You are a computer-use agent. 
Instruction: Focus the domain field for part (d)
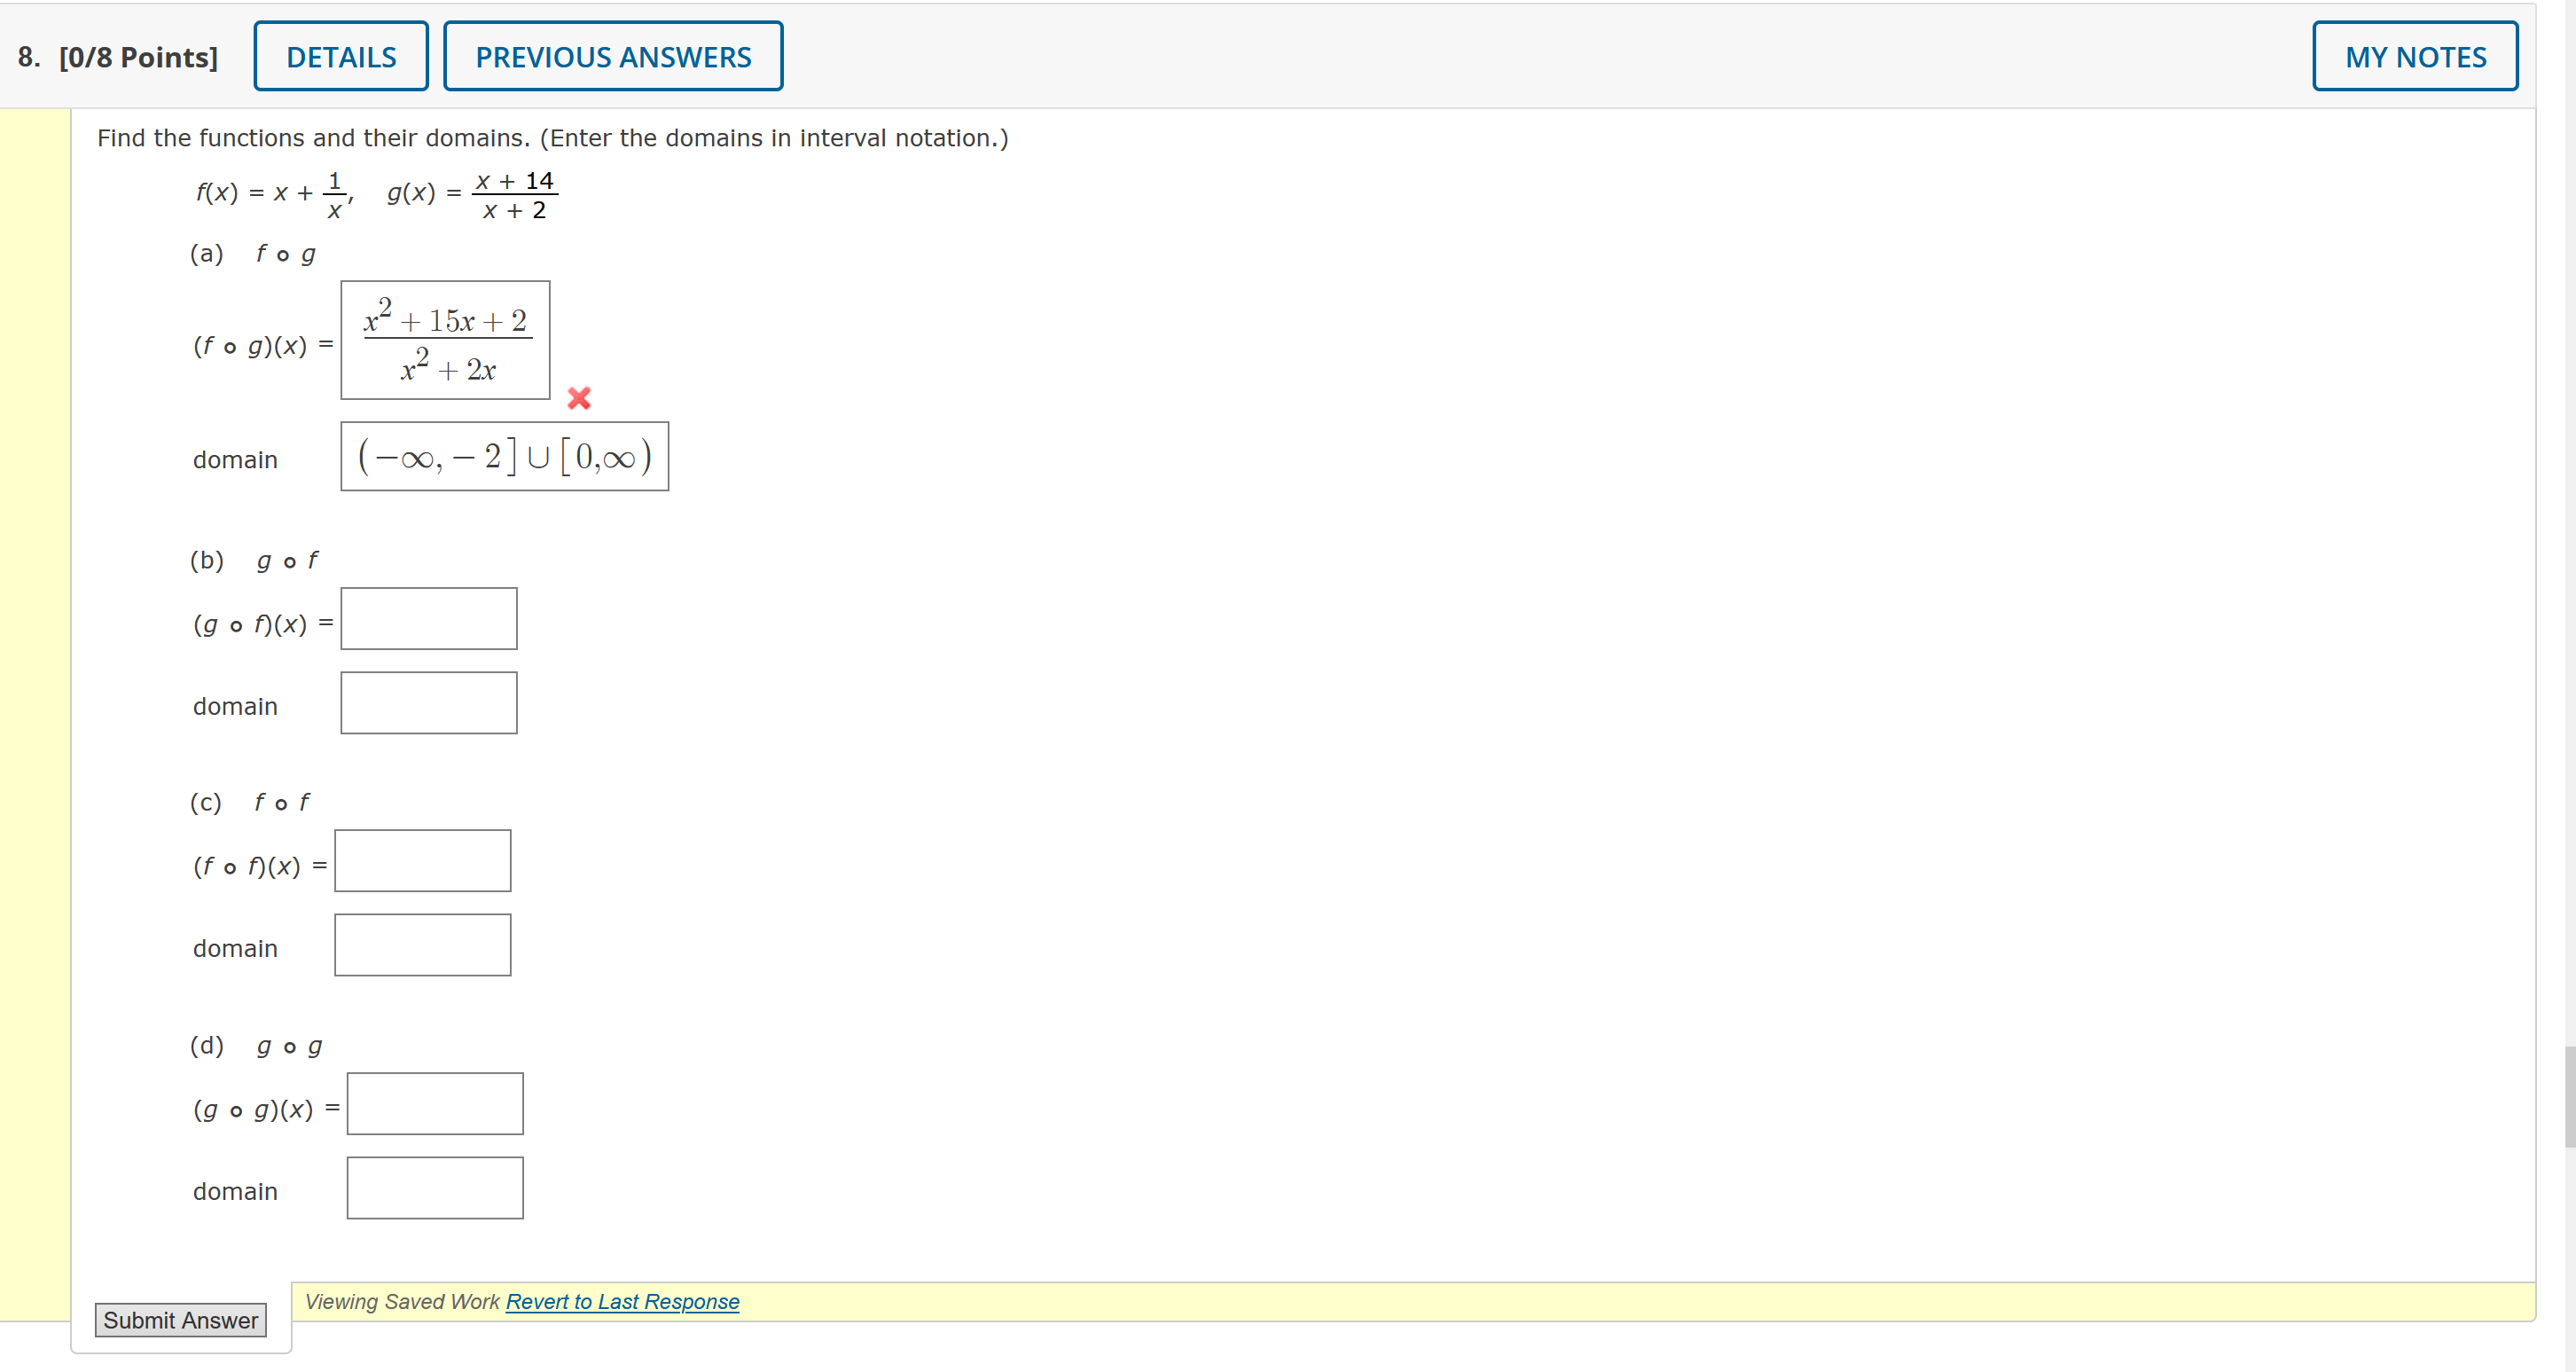(x=435, y=1188)
